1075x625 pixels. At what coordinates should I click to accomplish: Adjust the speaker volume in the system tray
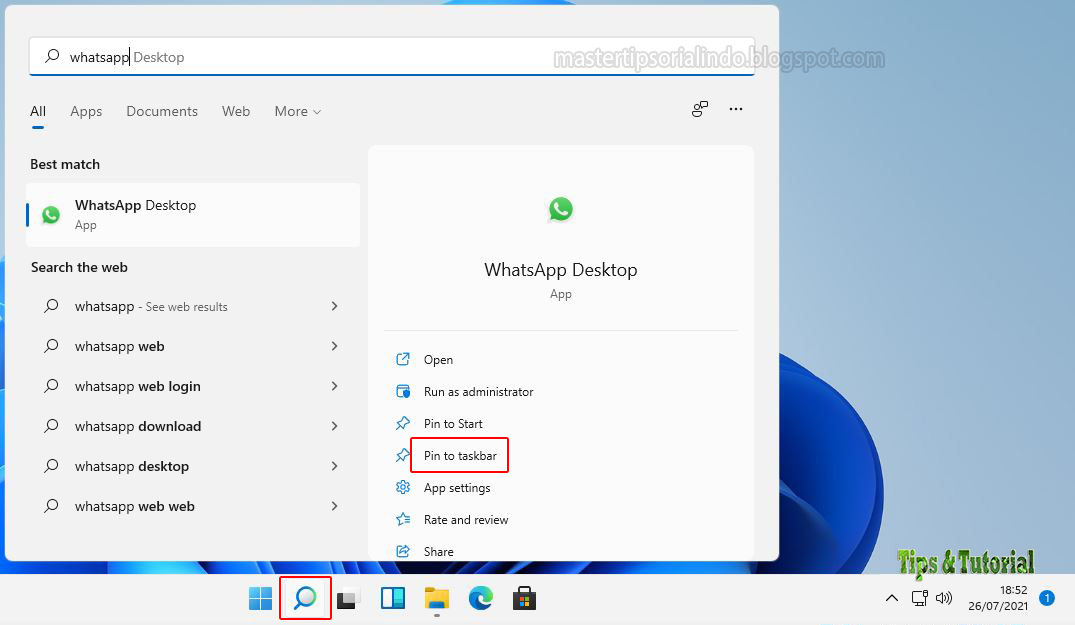(x=944, y=597)
